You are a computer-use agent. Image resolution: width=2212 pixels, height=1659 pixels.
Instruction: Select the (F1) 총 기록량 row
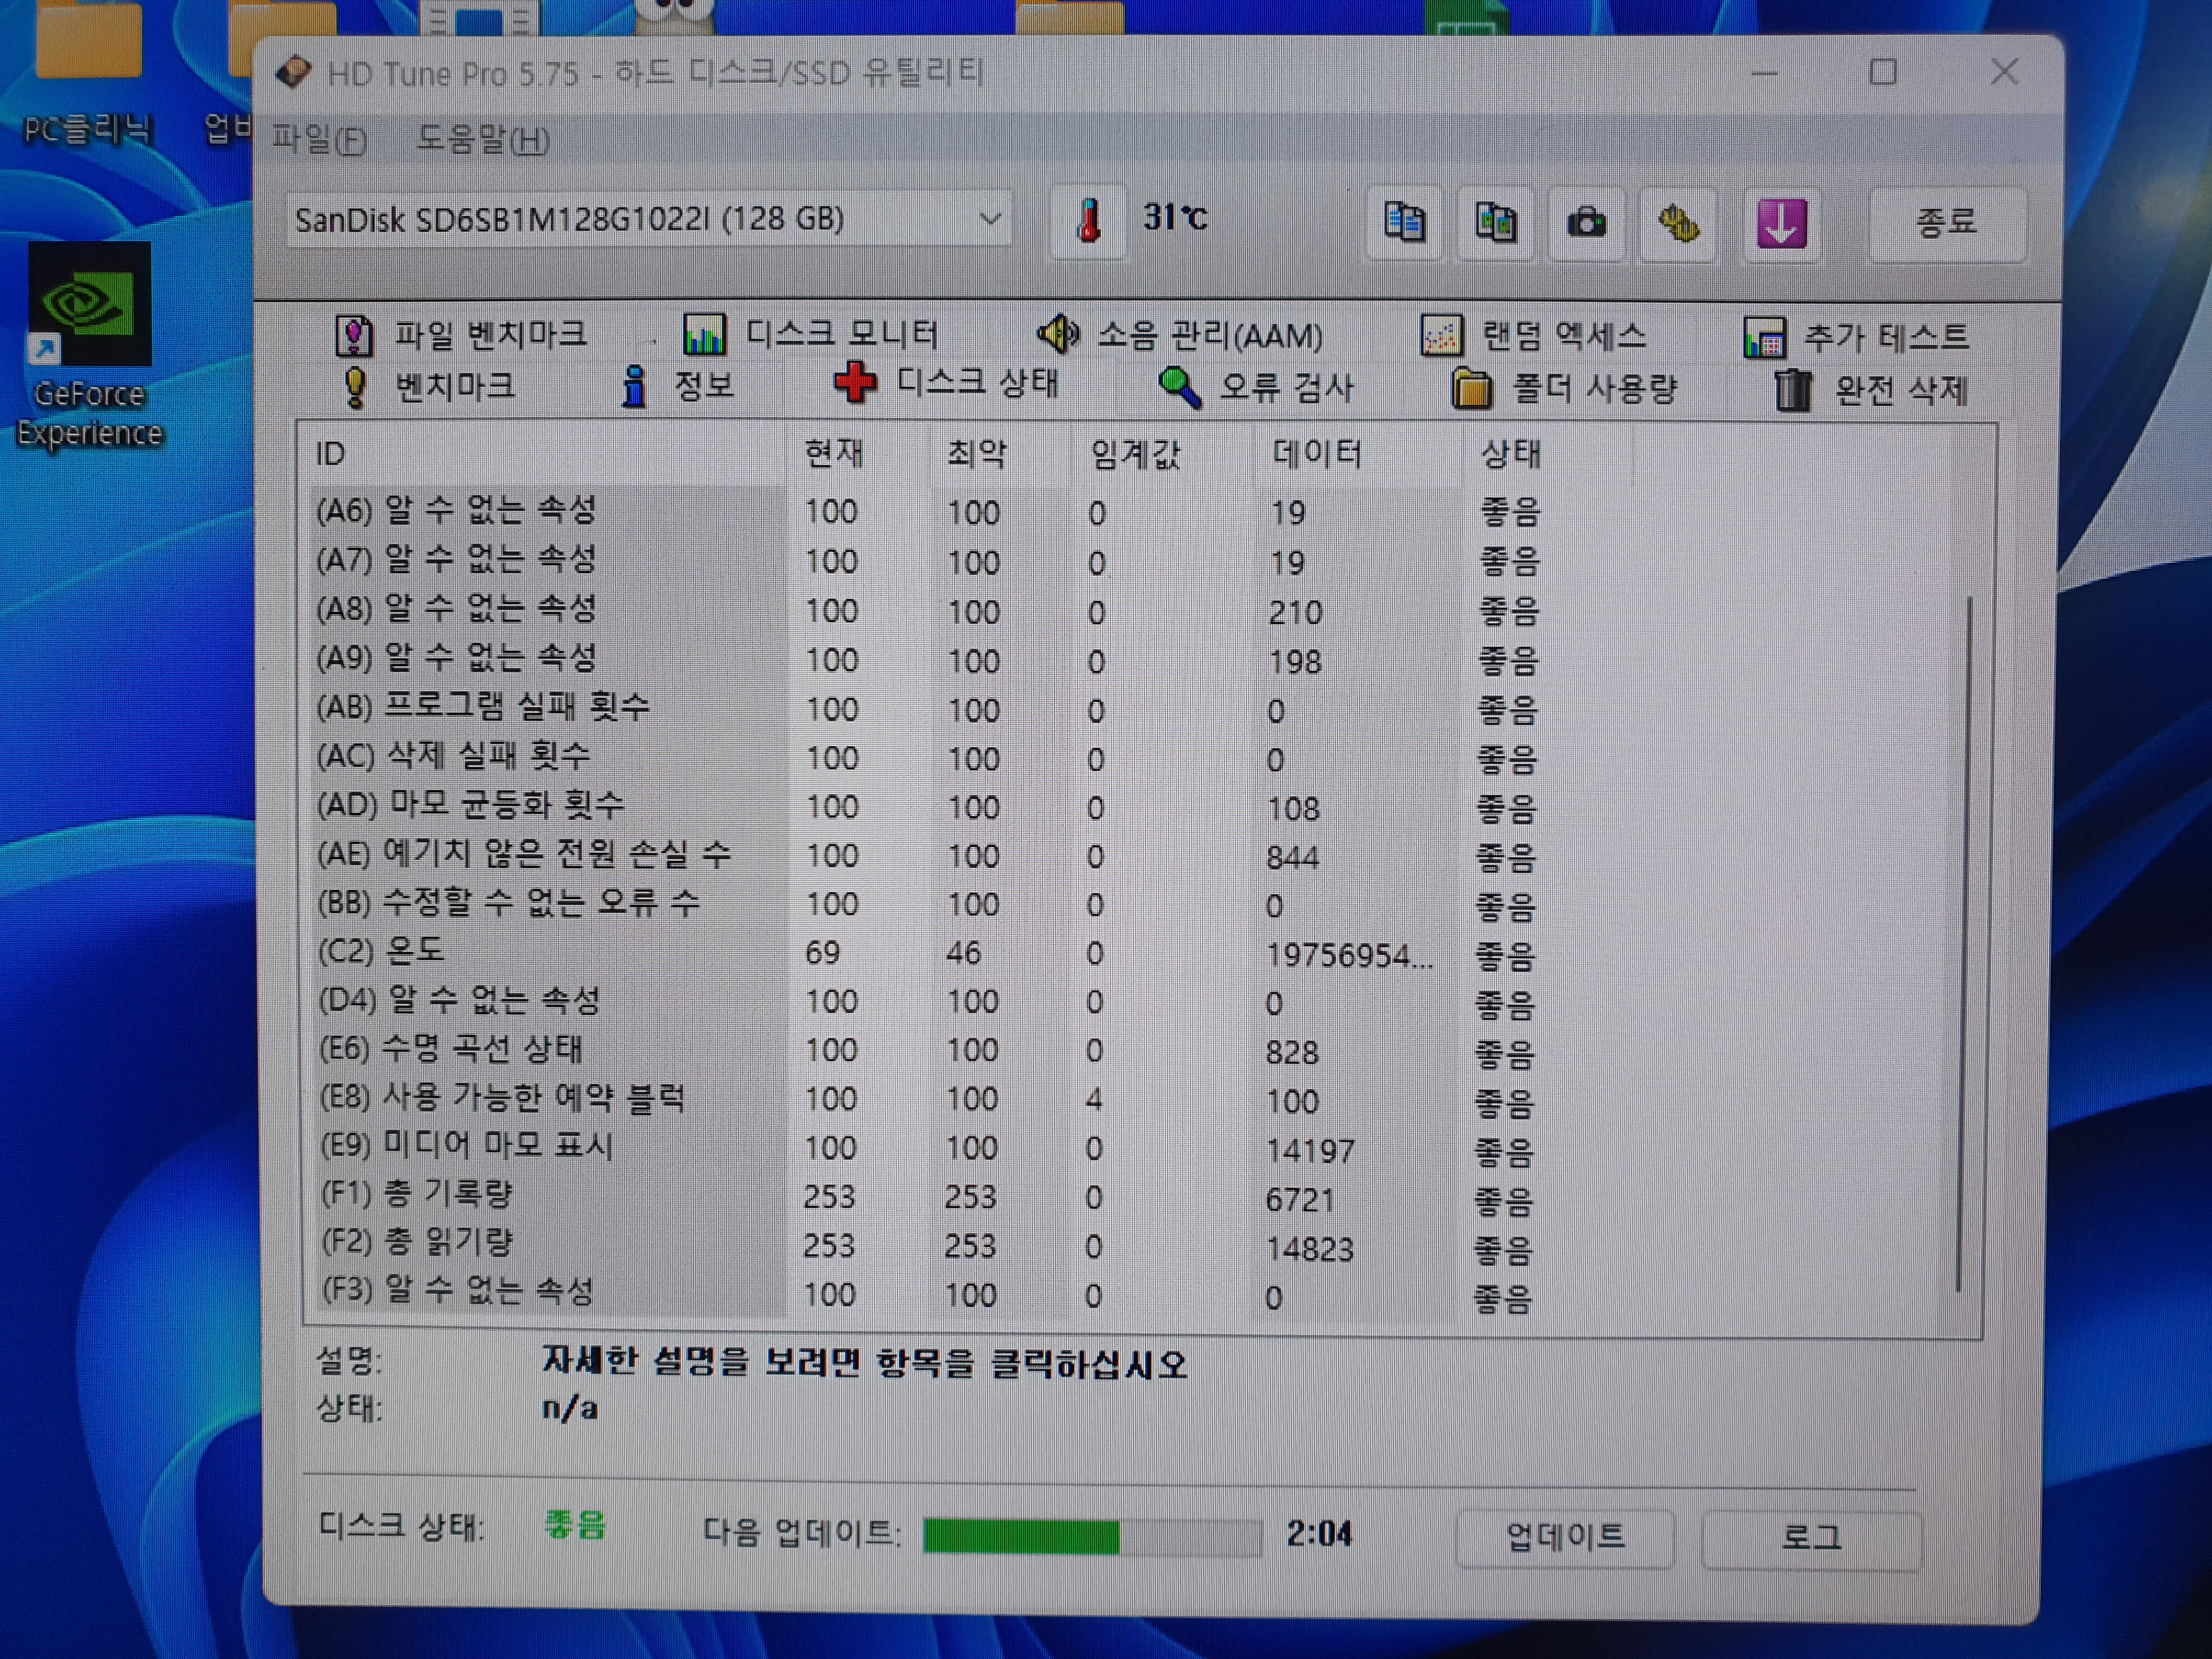(930, 1197)
